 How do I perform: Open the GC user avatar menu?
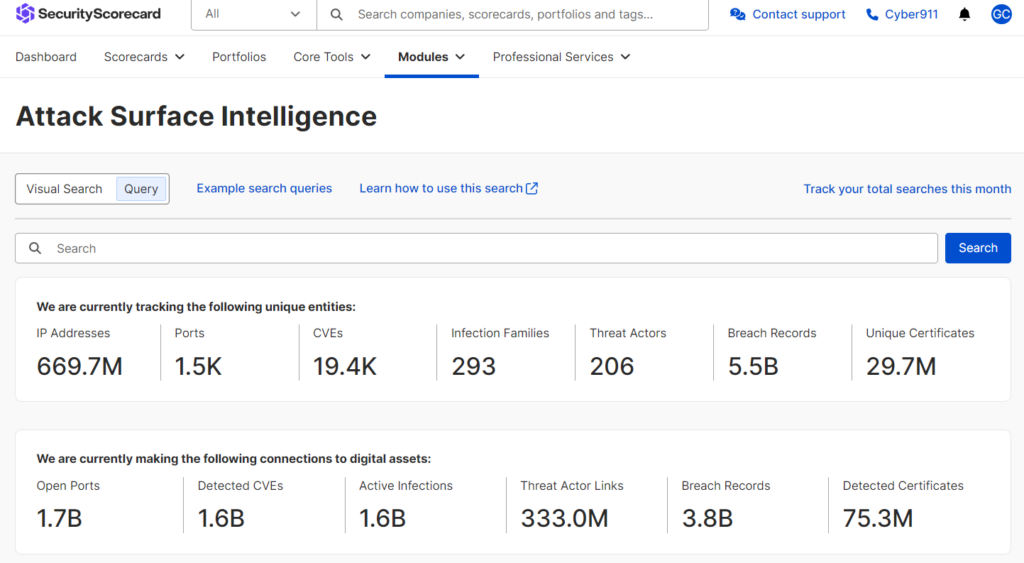(1001, 14)
